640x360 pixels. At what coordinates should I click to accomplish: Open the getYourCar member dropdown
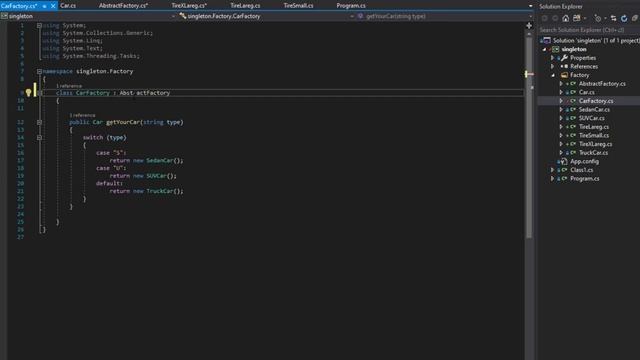click(x=530, y=16)
